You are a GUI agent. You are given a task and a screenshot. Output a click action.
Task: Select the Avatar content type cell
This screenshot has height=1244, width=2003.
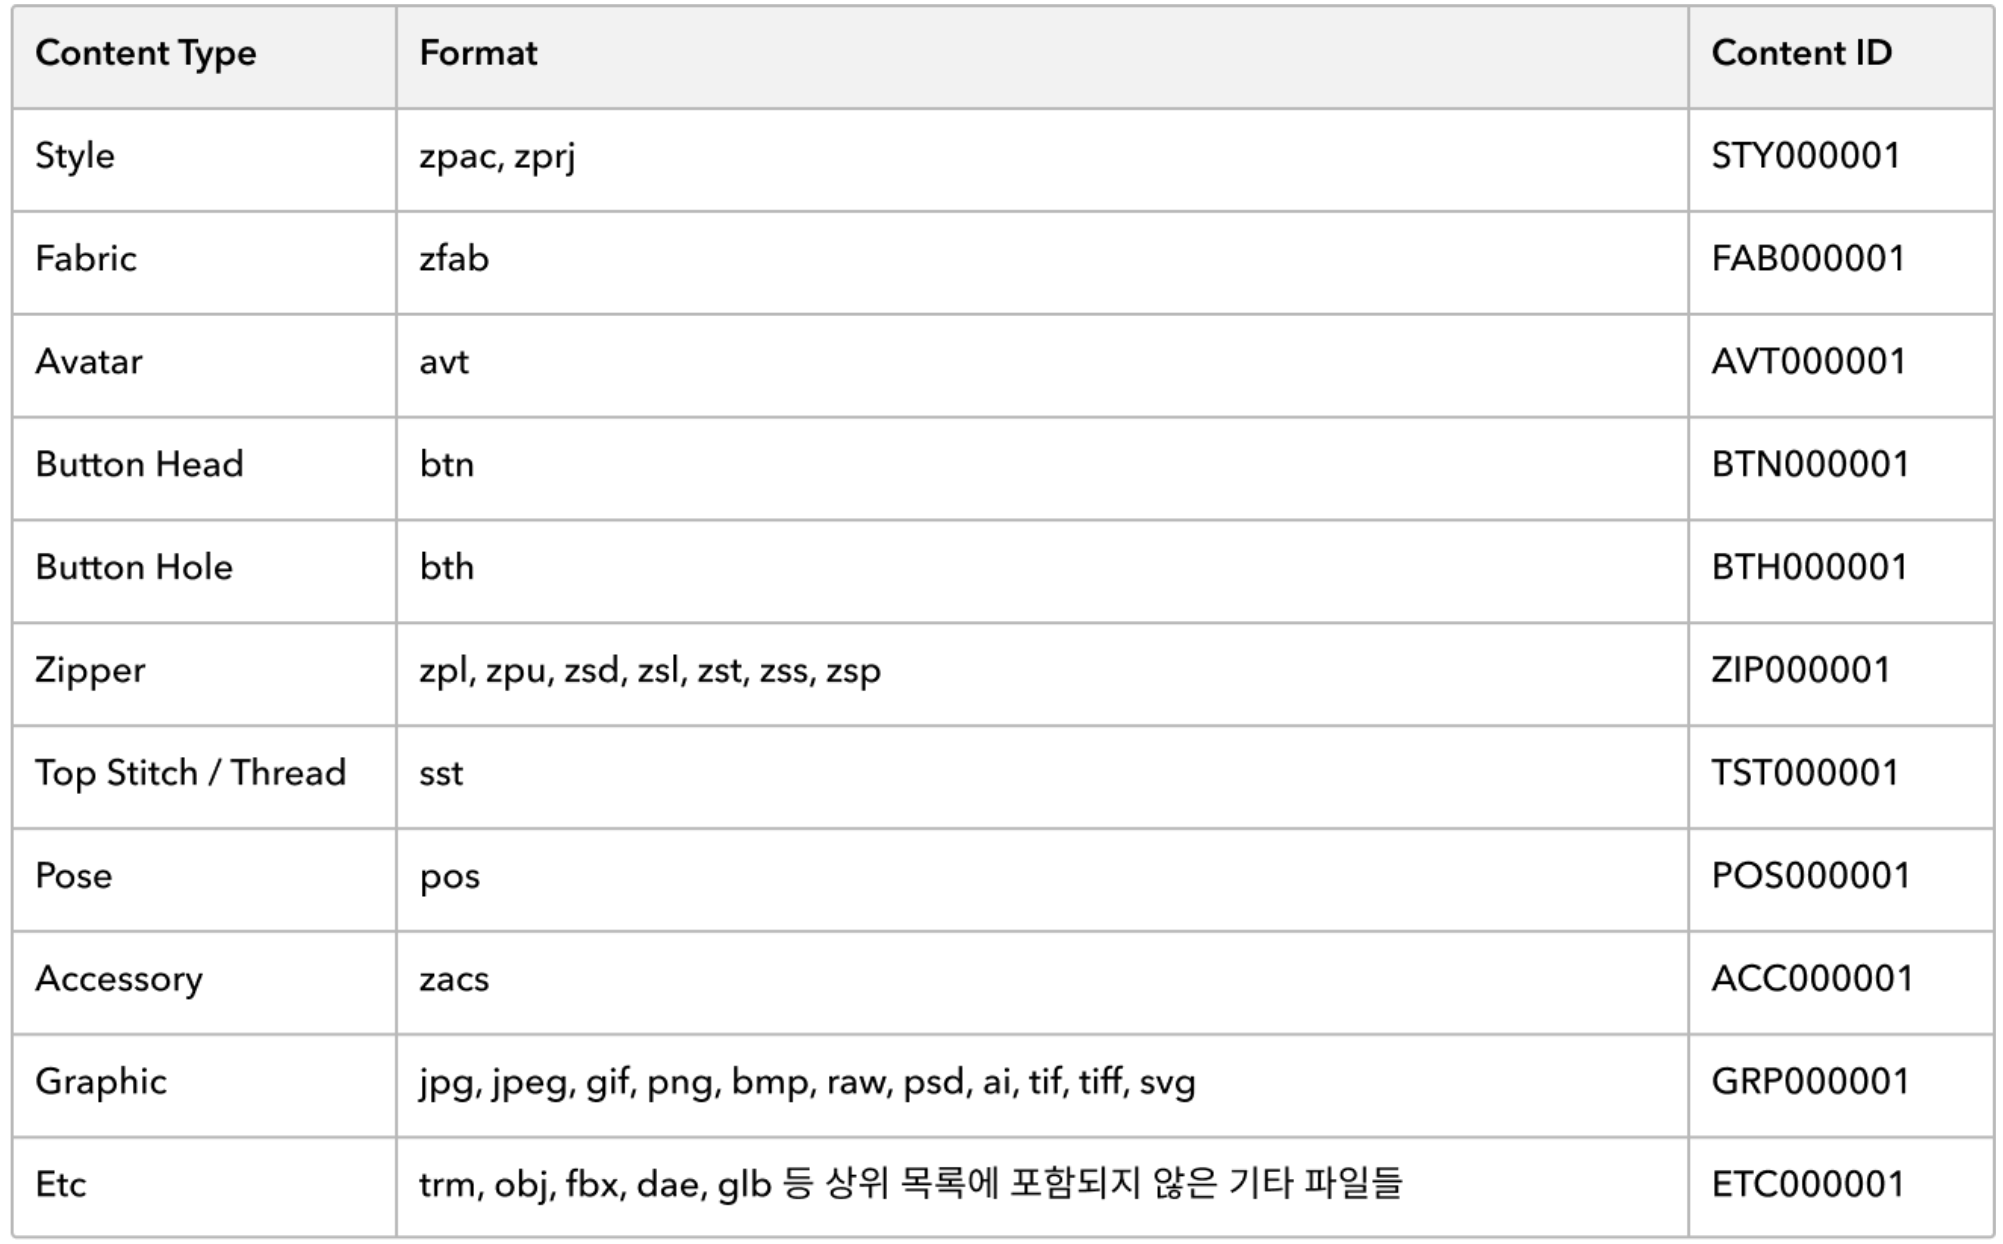click(89, 362)
